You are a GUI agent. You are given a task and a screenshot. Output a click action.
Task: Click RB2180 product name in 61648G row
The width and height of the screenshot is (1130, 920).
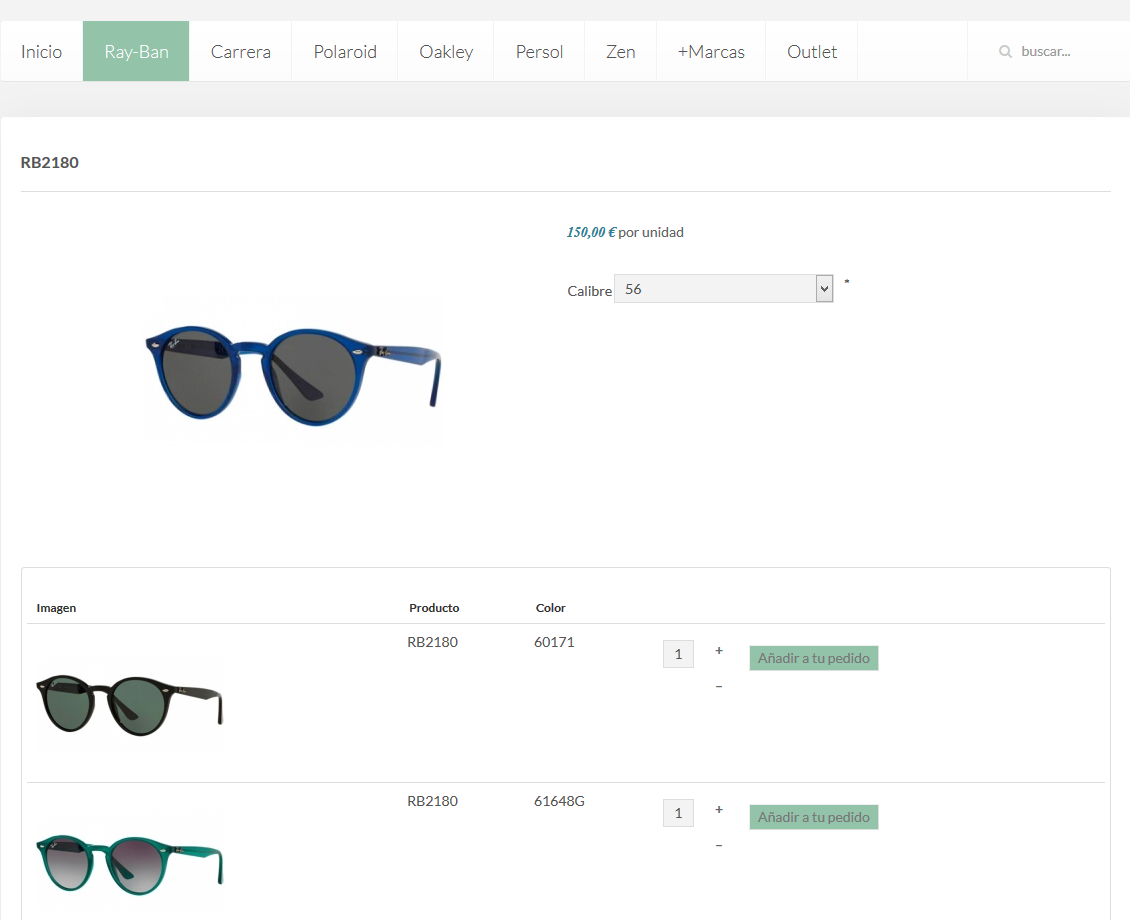pos(432,801)
